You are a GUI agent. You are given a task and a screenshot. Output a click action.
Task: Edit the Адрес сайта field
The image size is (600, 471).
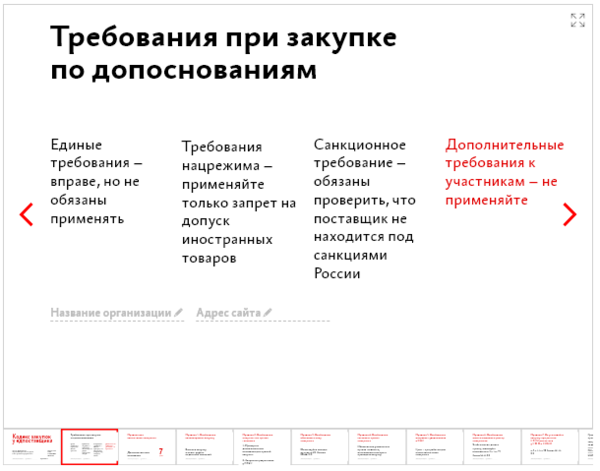pos(228,313)
